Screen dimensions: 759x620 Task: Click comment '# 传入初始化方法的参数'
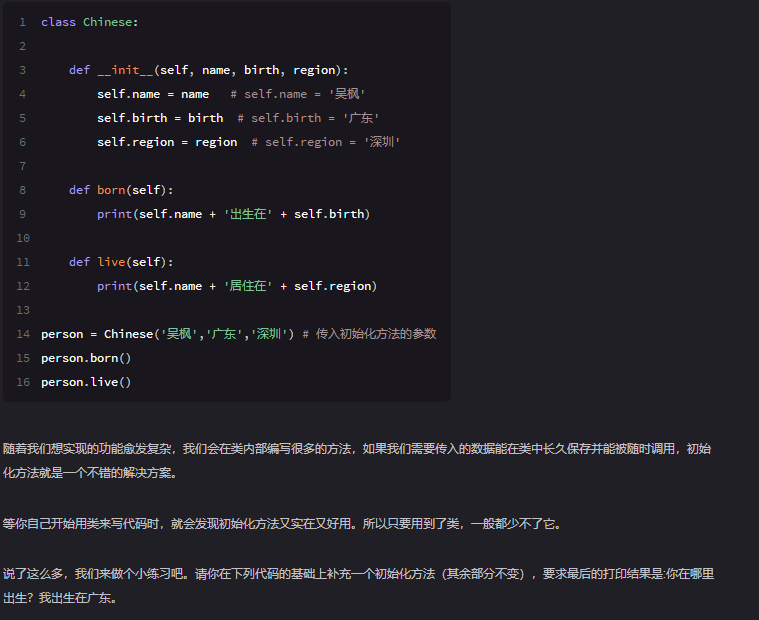(x=369, y=334)
